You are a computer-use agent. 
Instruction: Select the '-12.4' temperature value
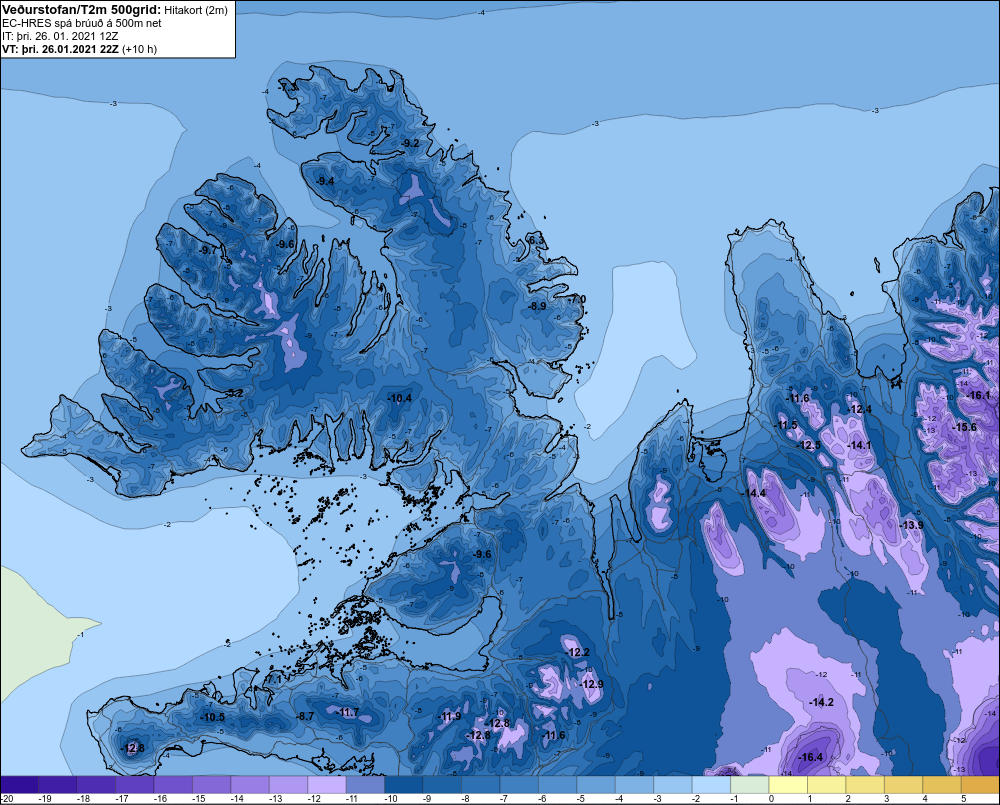(x=860, y=410)
